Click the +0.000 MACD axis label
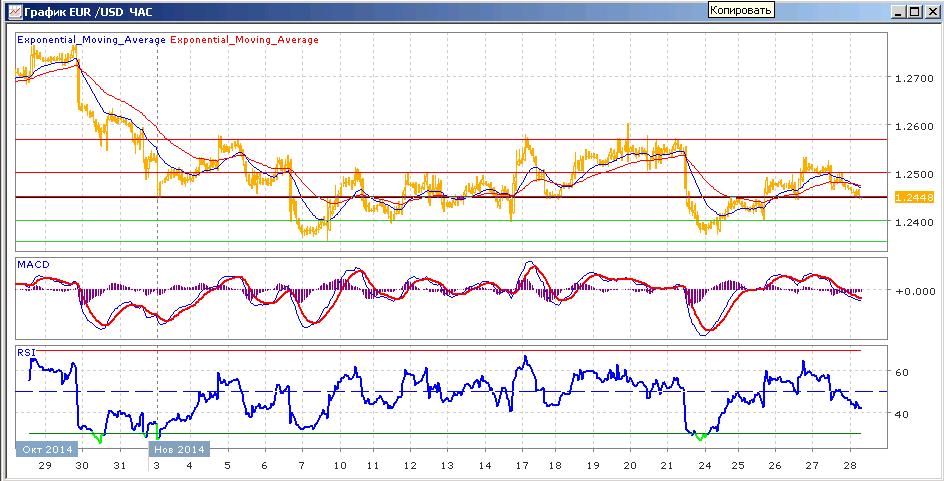The height and width of the screenshot is (481, 944). [912, 291]
